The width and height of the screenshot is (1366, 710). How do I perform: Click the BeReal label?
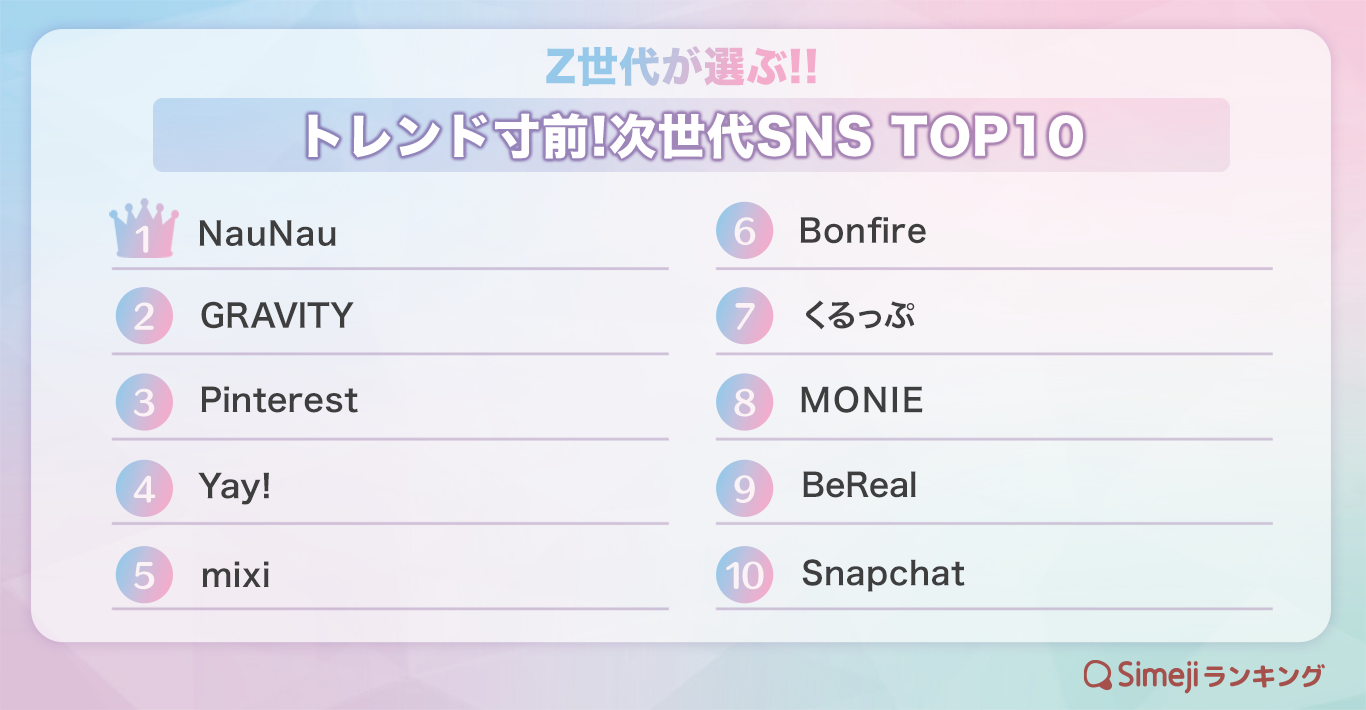coord(860,487)
